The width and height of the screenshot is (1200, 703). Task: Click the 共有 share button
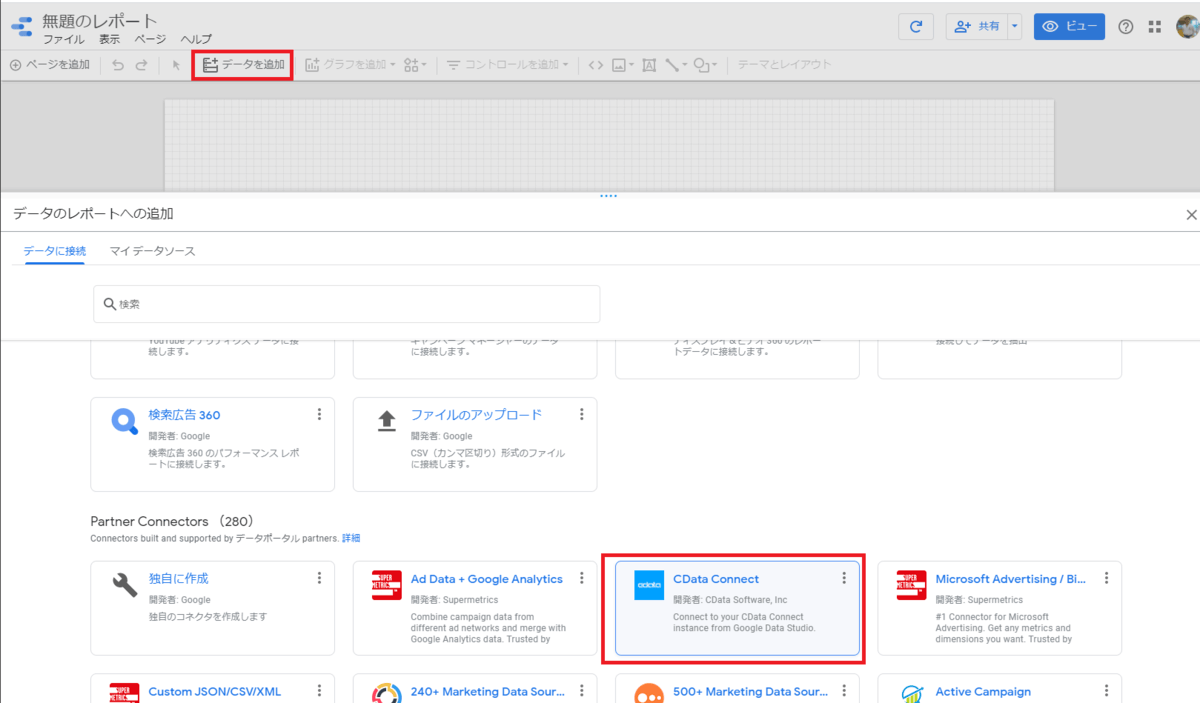coord(976,27)
